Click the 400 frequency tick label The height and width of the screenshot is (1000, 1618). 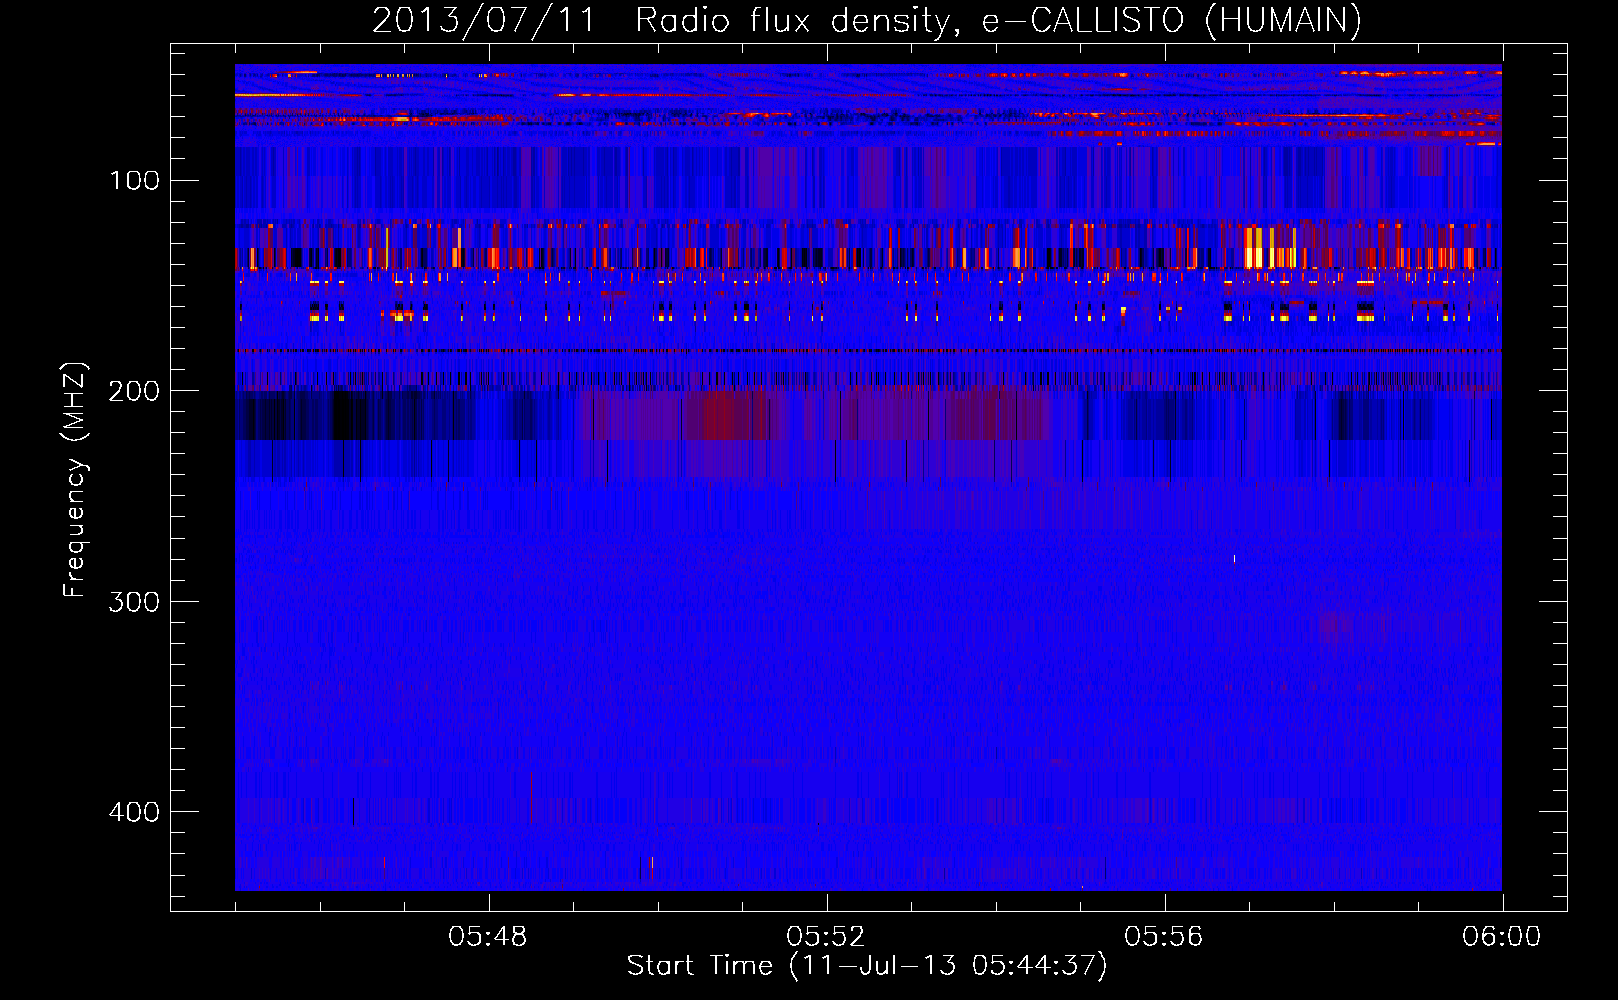135,812
